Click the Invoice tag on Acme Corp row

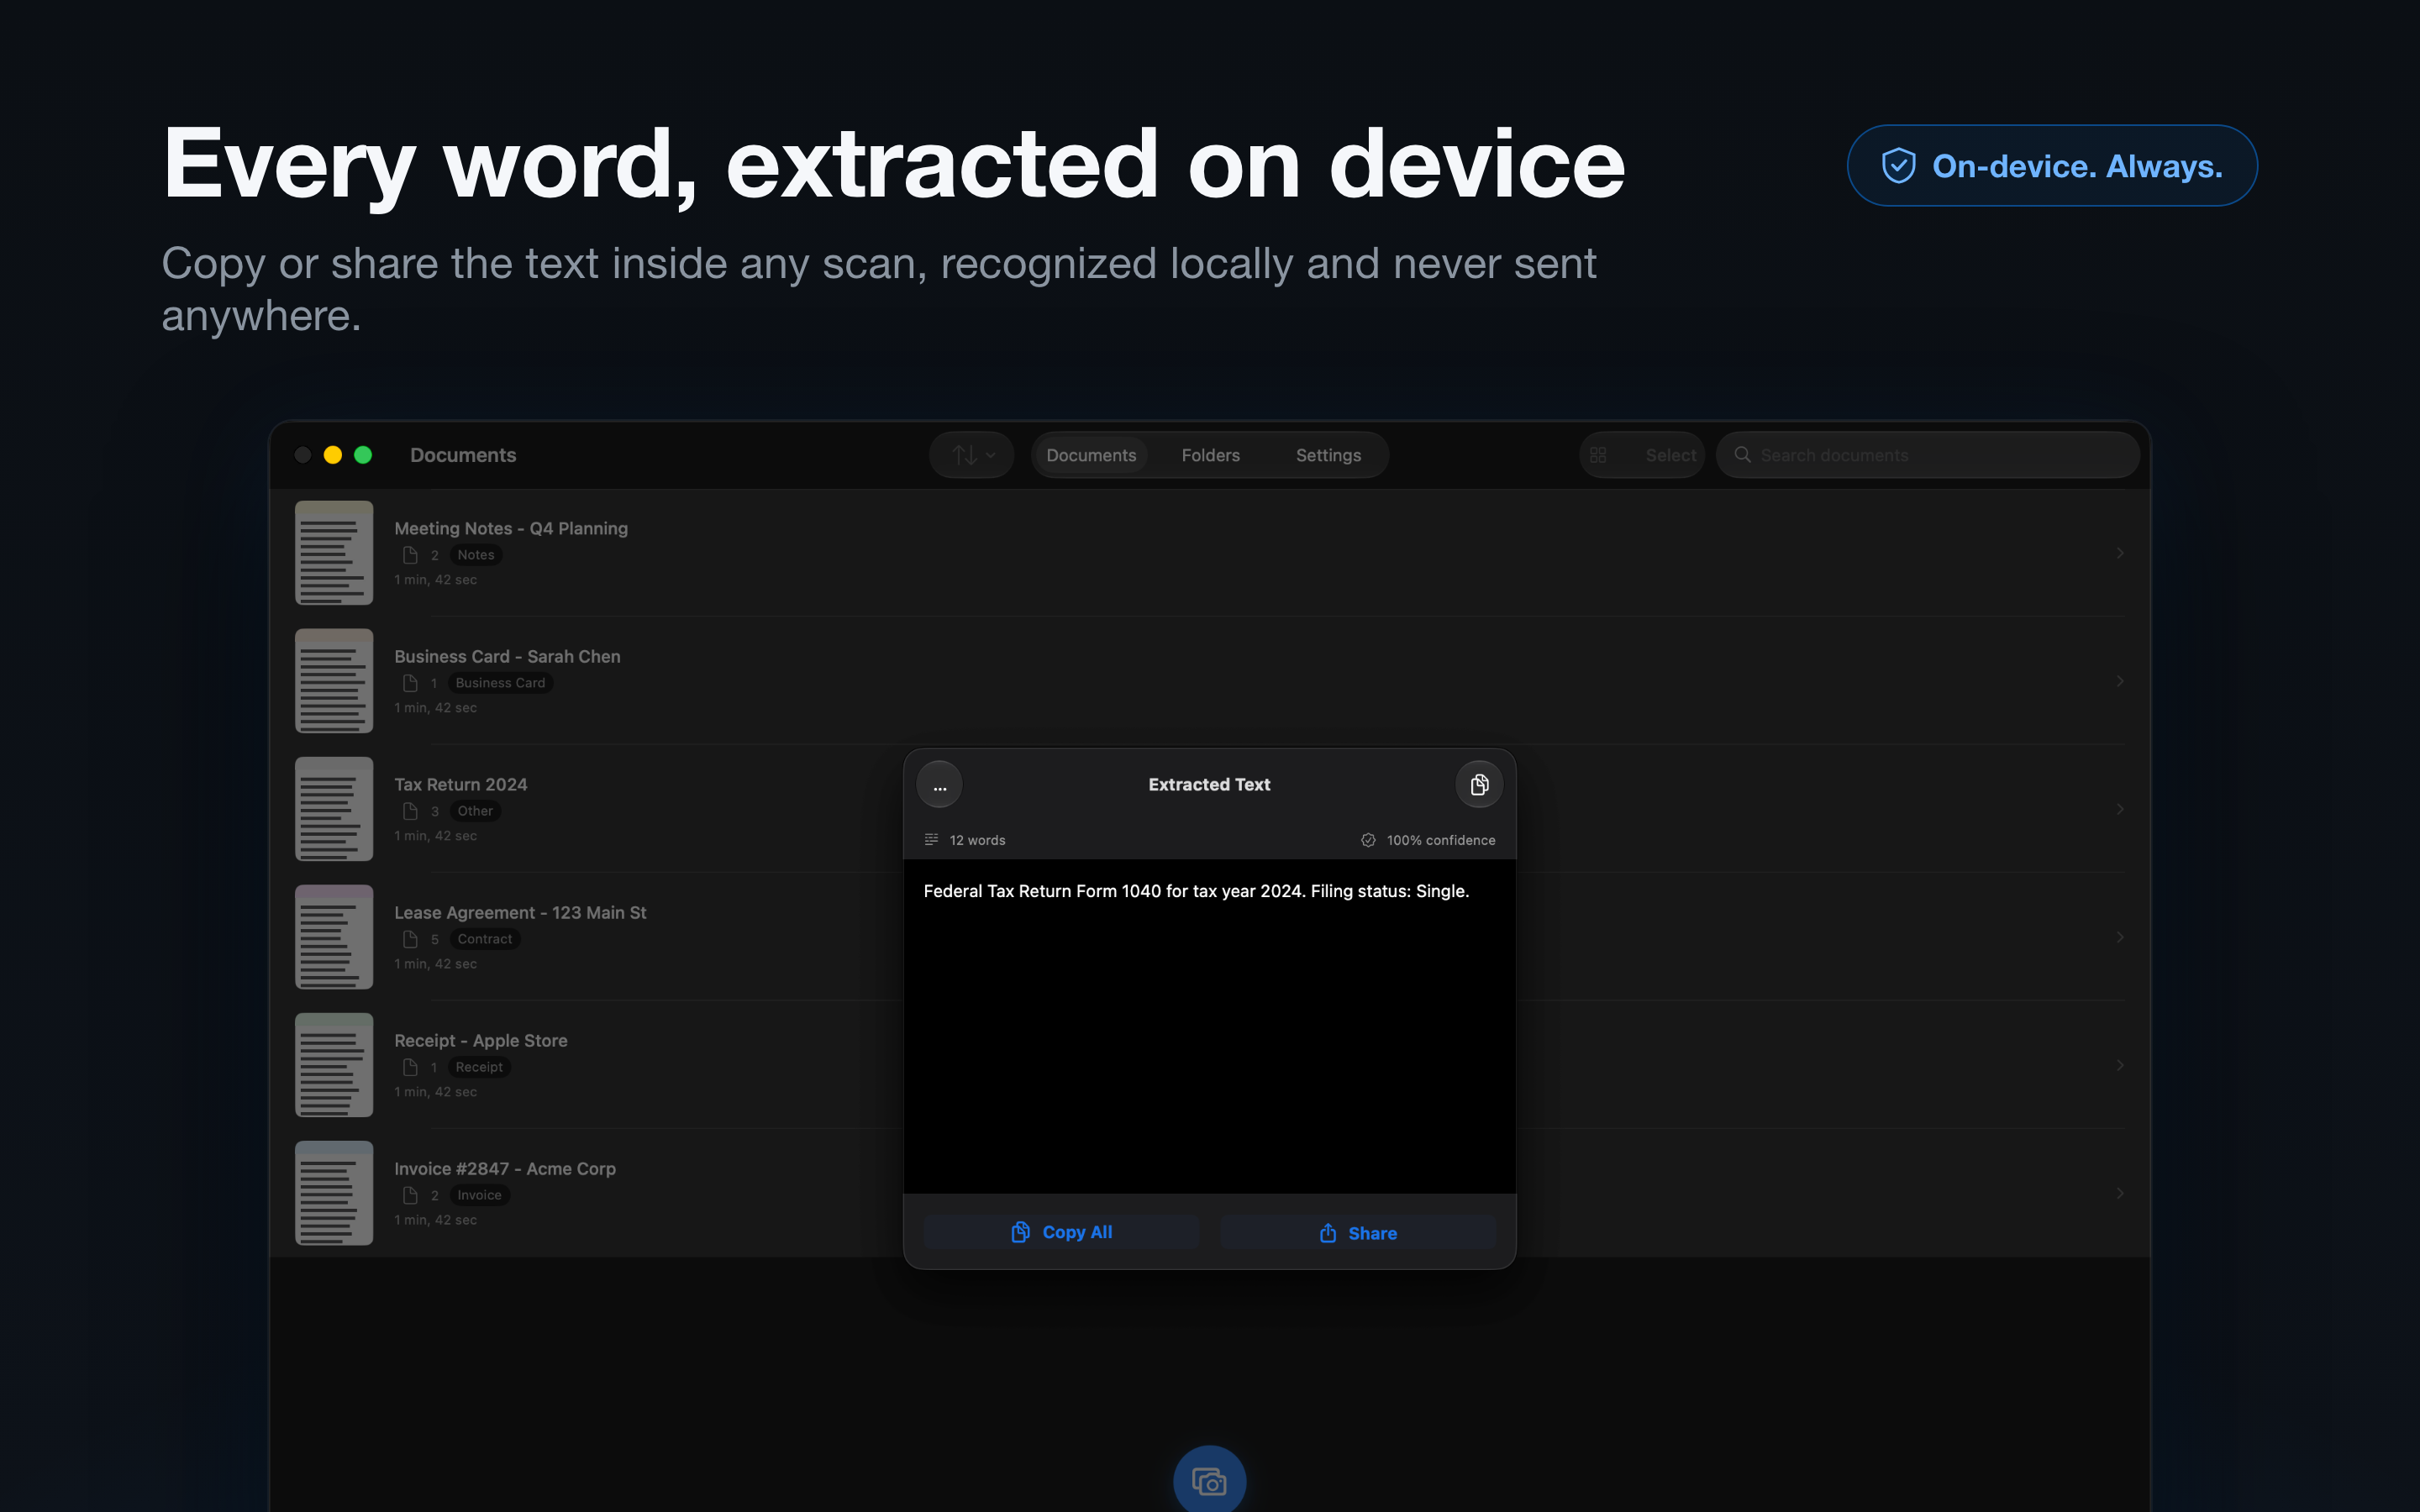480,1195
